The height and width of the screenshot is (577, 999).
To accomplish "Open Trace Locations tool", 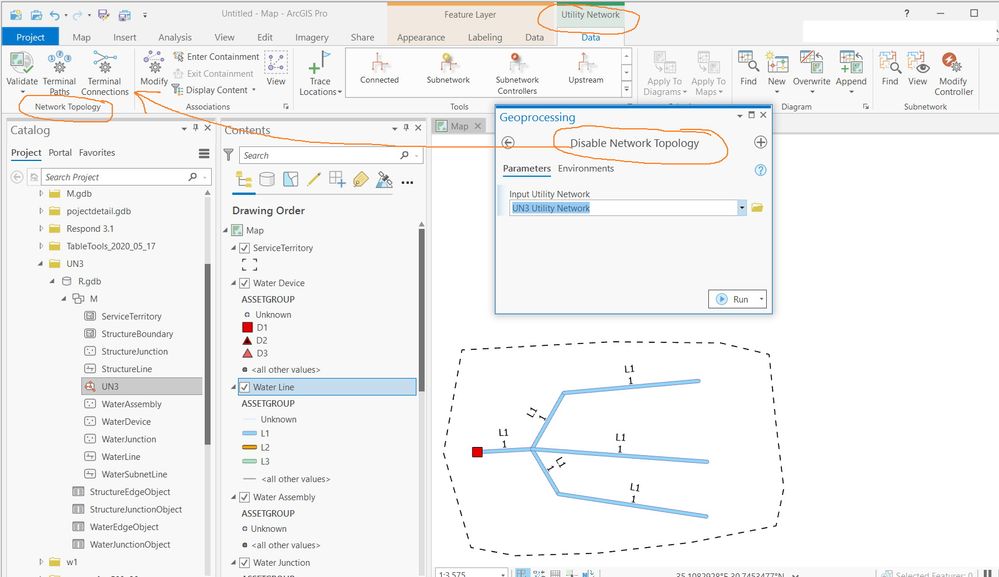I will 320,73.
